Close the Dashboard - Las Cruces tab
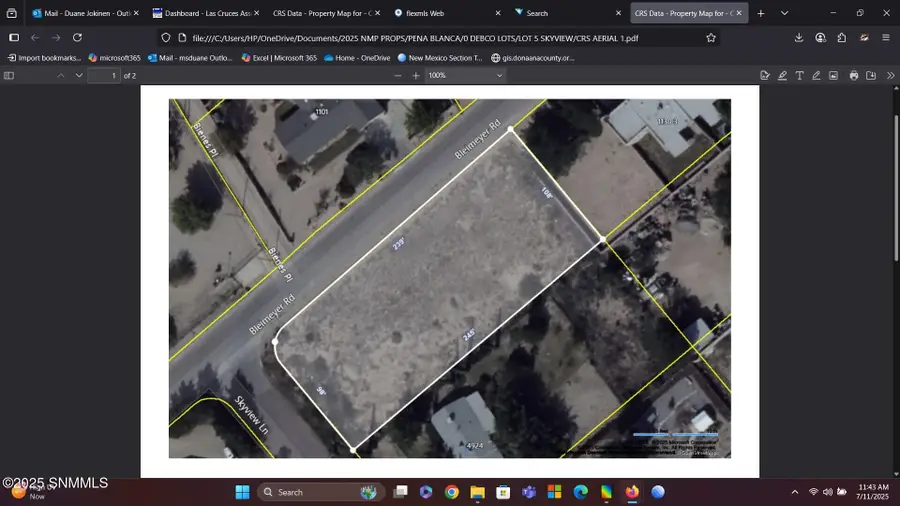This screenshot has height=506, width=900. point(257,13)
